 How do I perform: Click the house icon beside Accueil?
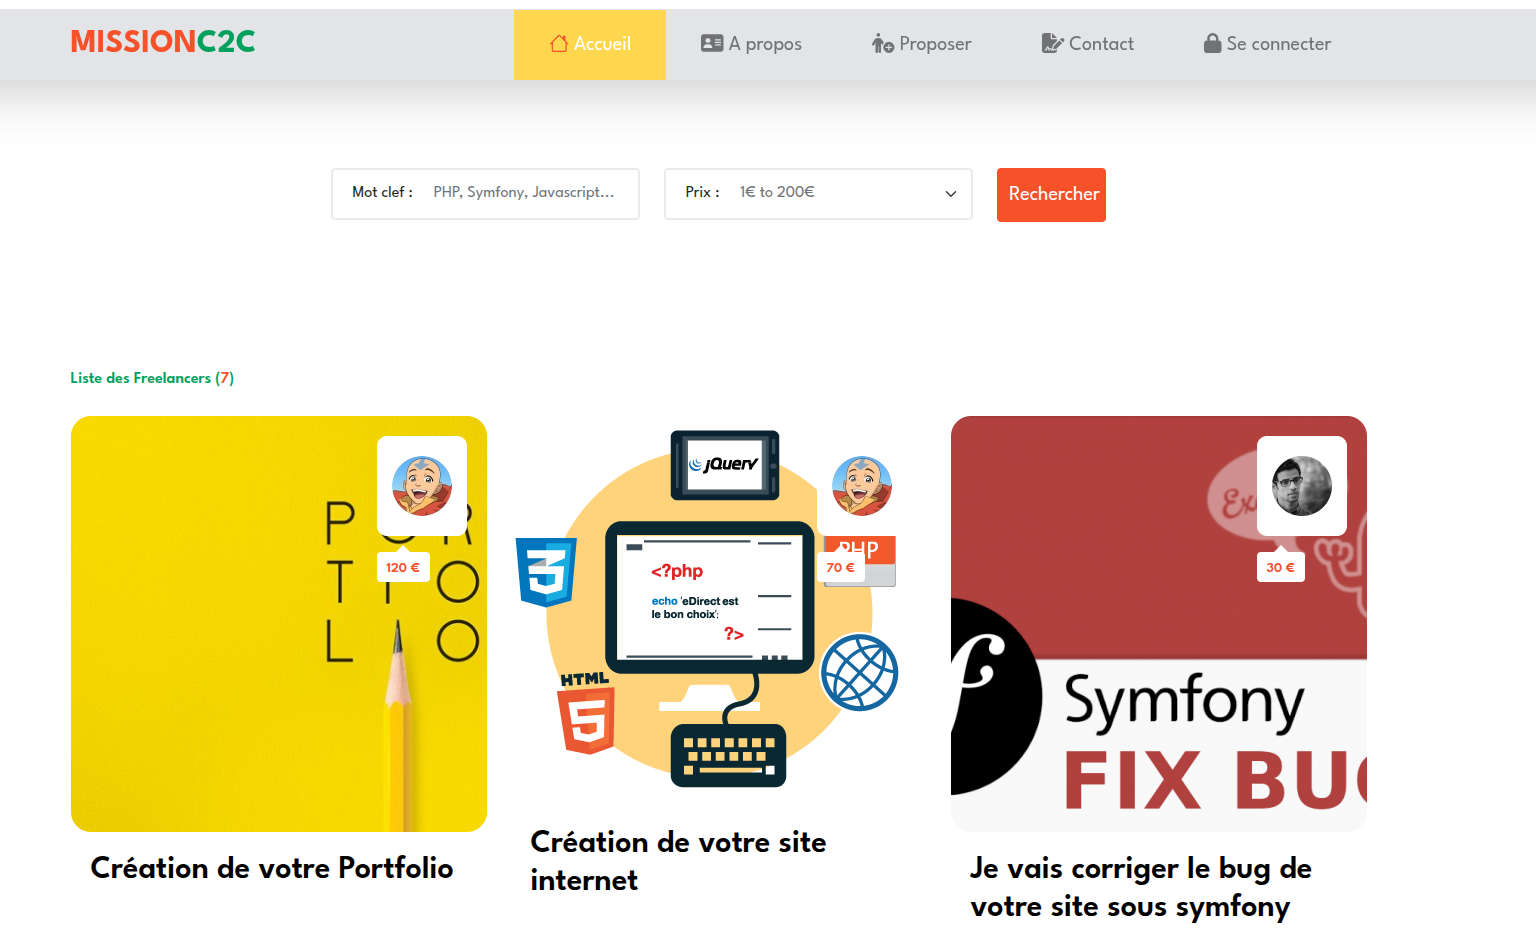(559, 43)
